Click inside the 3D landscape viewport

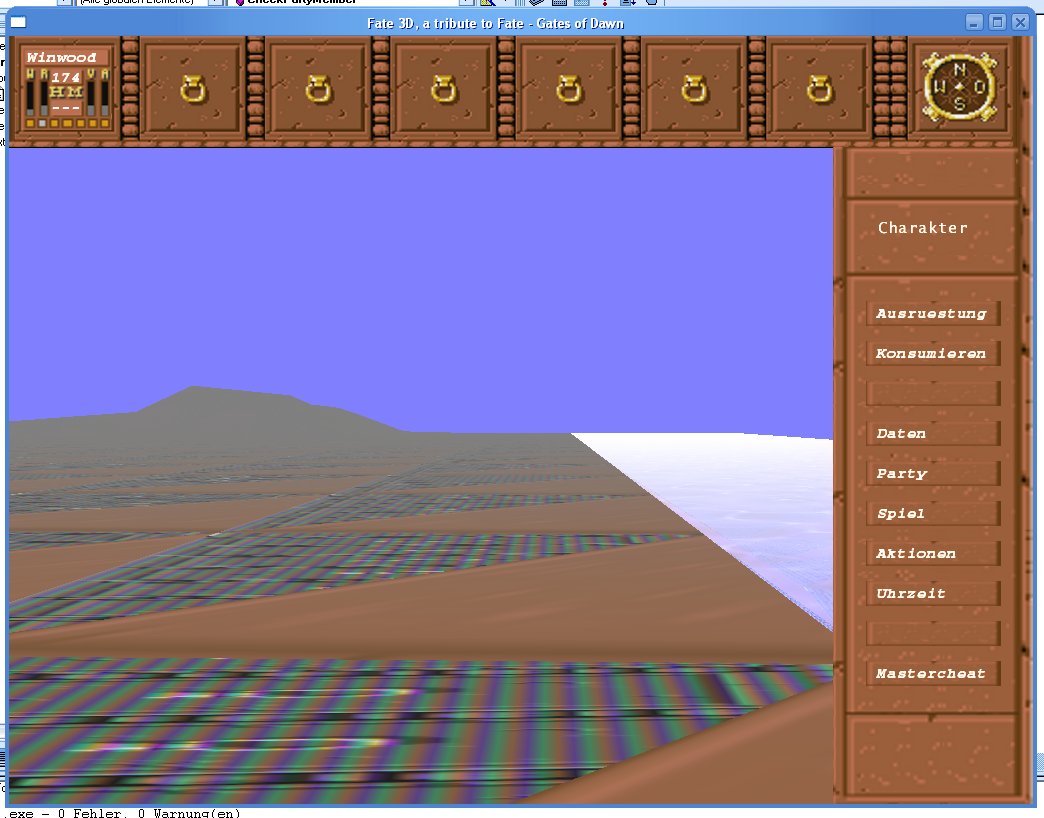[x=420, y=475]
